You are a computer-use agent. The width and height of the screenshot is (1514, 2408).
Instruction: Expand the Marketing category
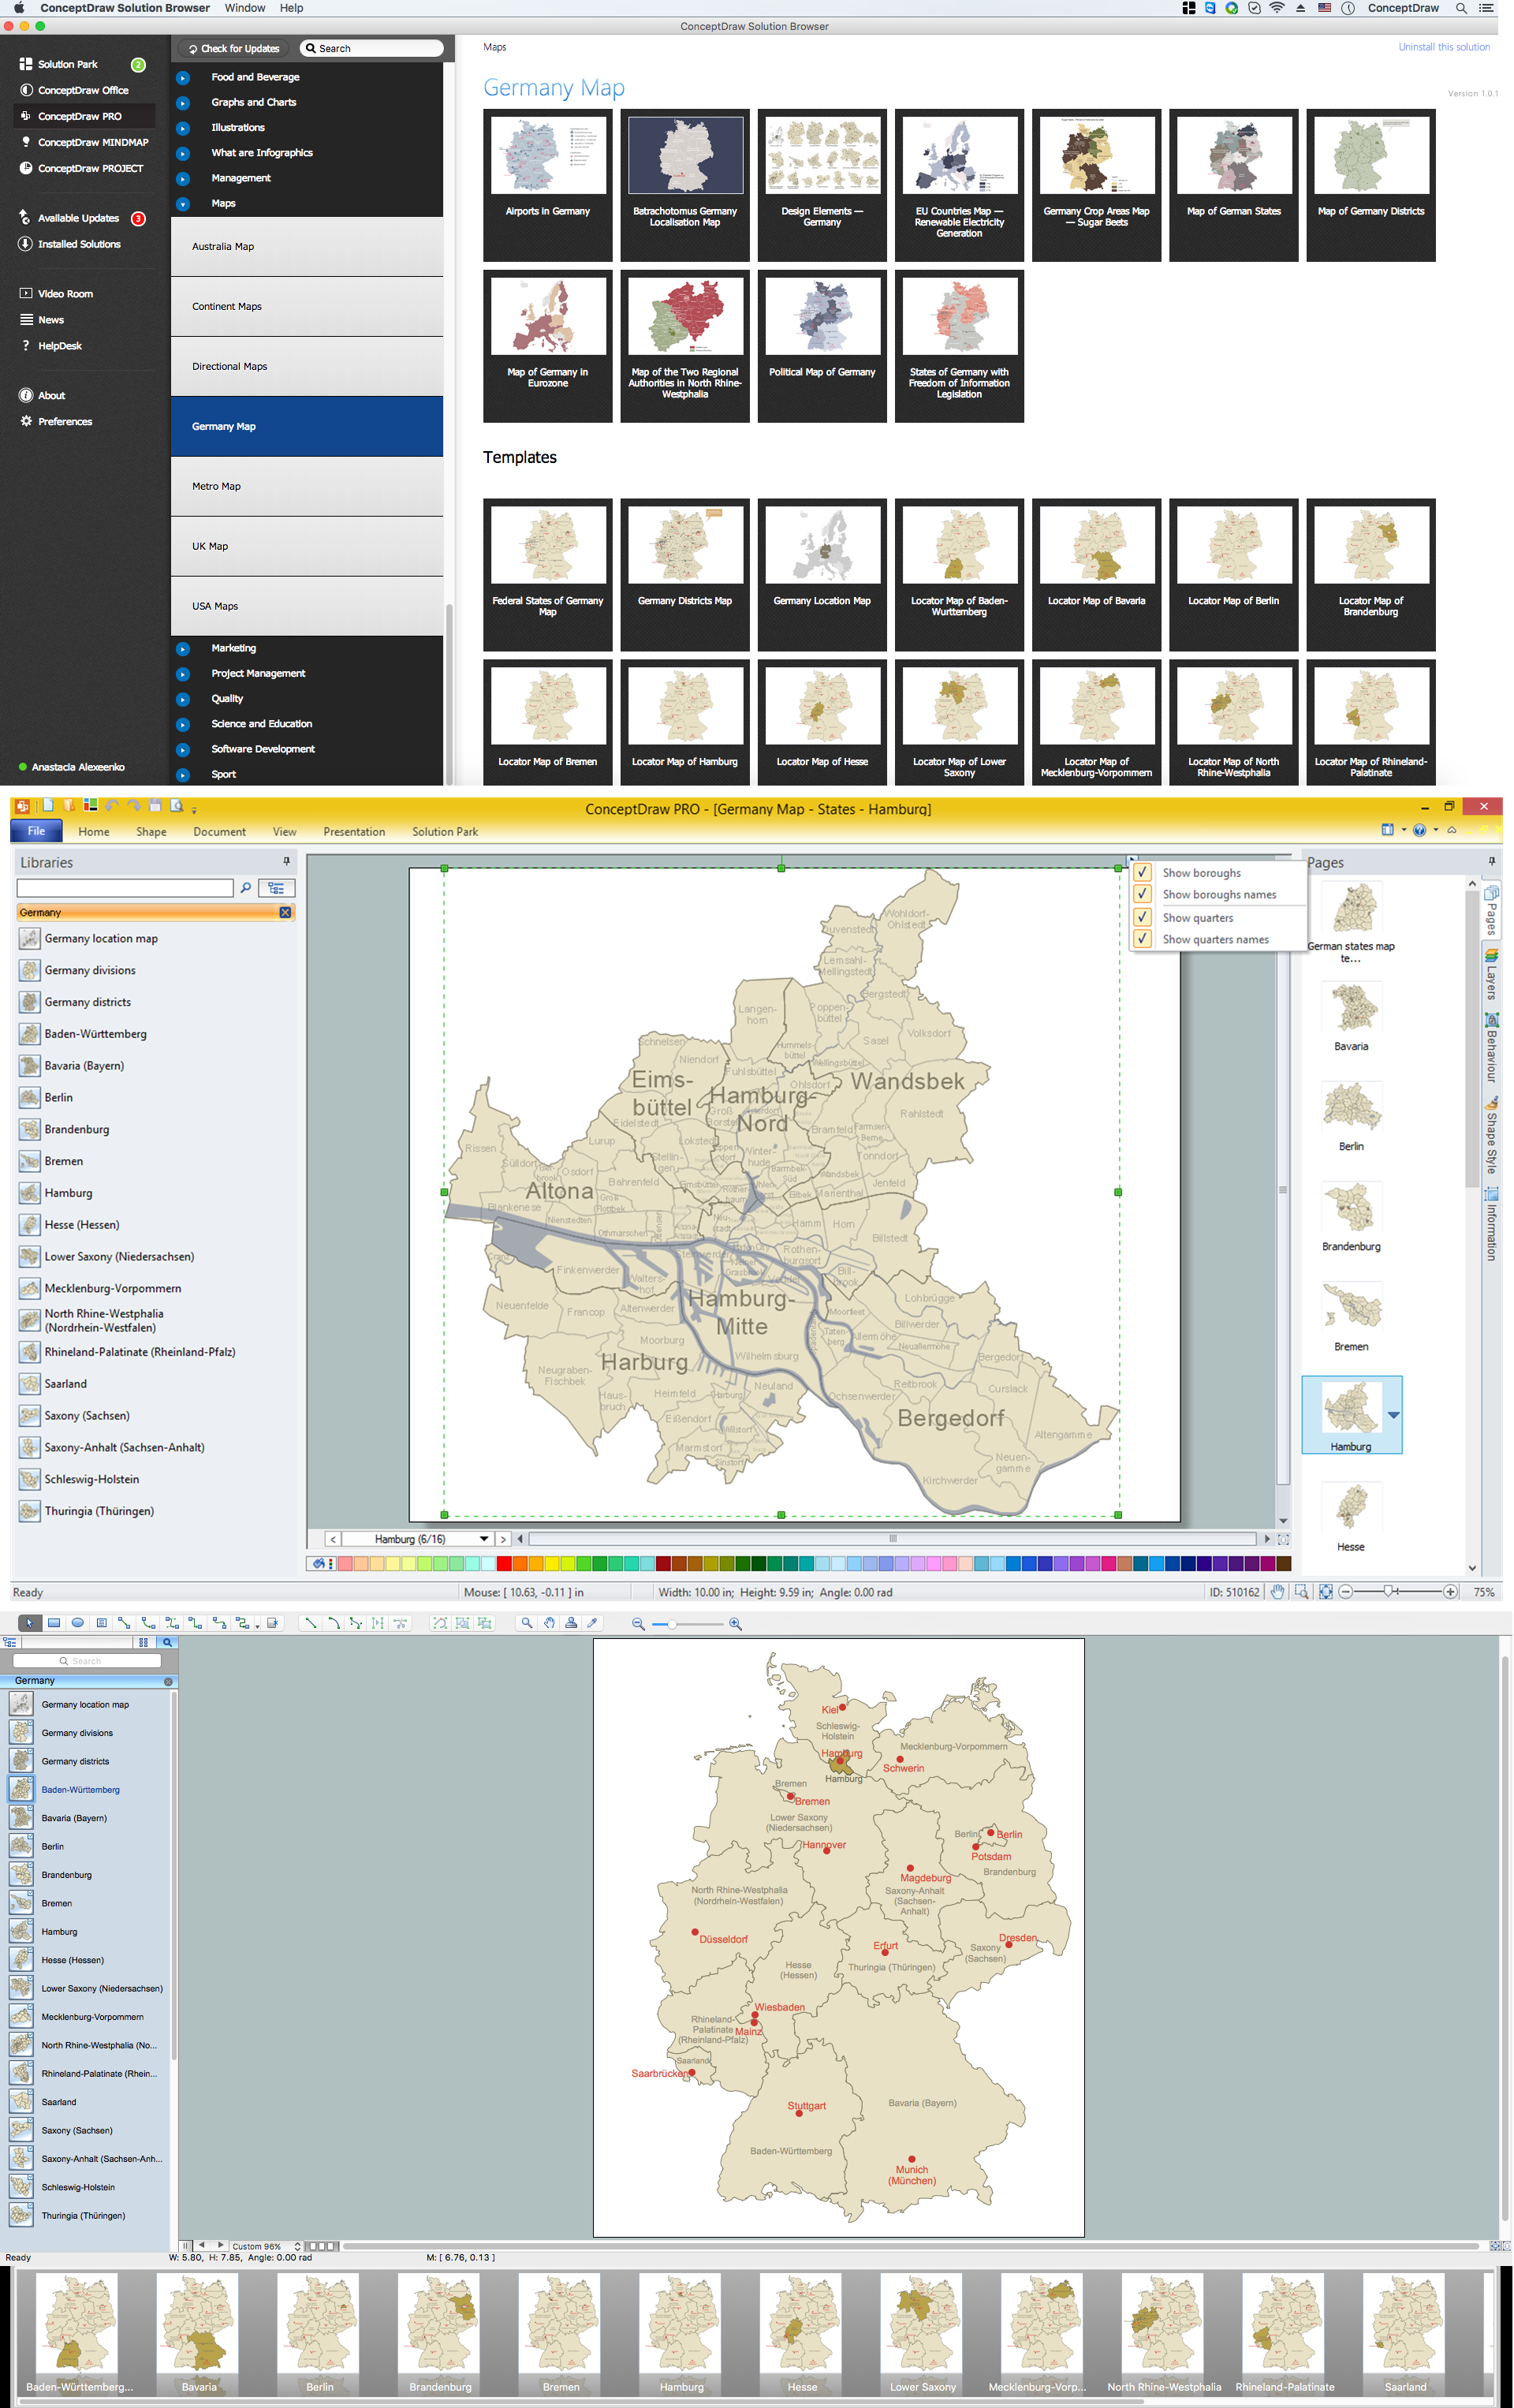(183, 648)
